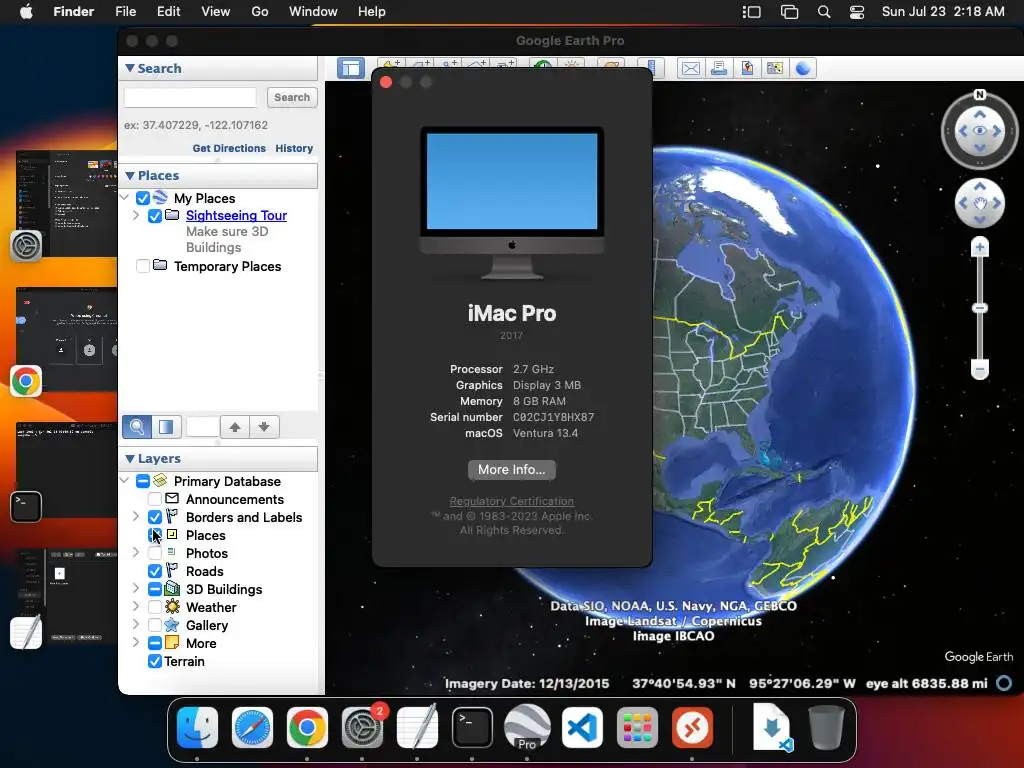Image resolution: width=1024 pixels, height=768 pixels.
Task: Uncheck the My Places checkbox
Action: coord(142,198)
